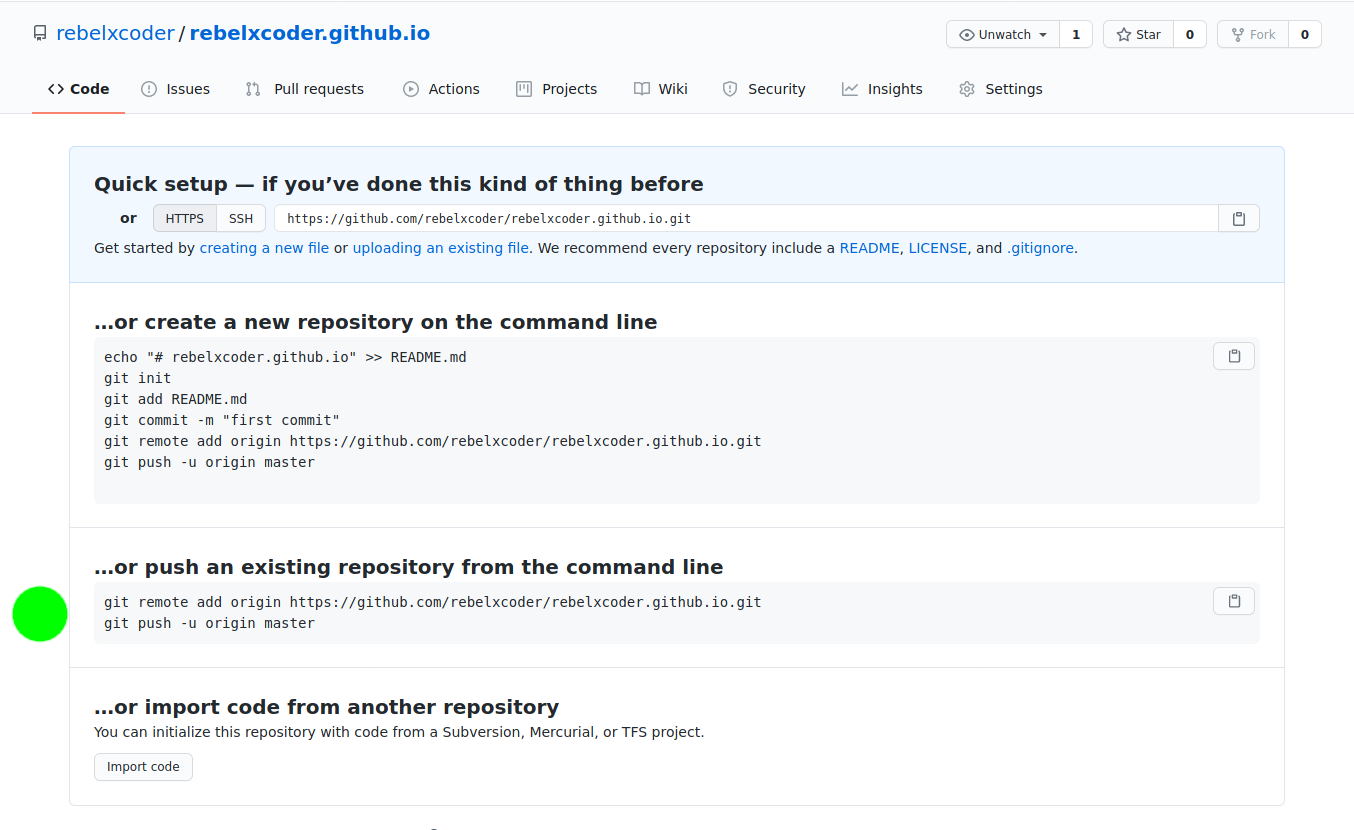Open the Actions tab
The image size is (1354, 830).
point(441,89)
